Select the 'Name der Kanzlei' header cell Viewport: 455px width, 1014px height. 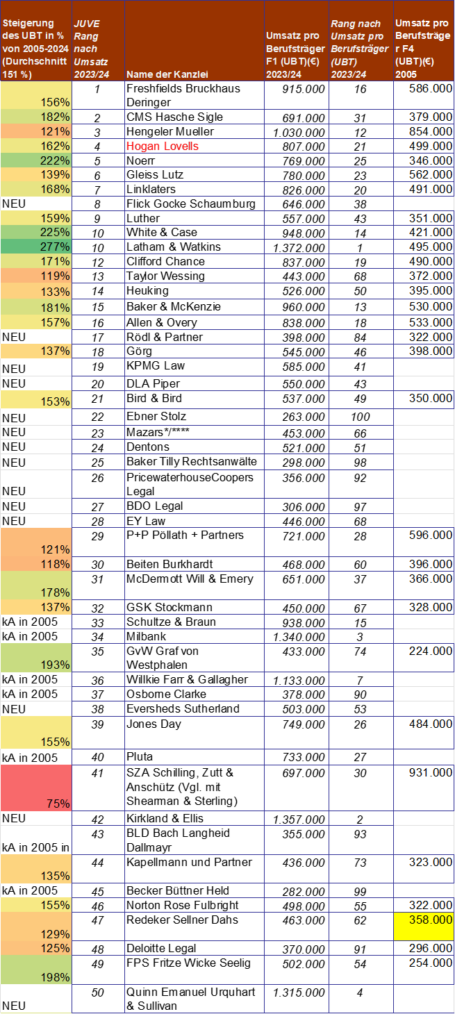point(194,40)
